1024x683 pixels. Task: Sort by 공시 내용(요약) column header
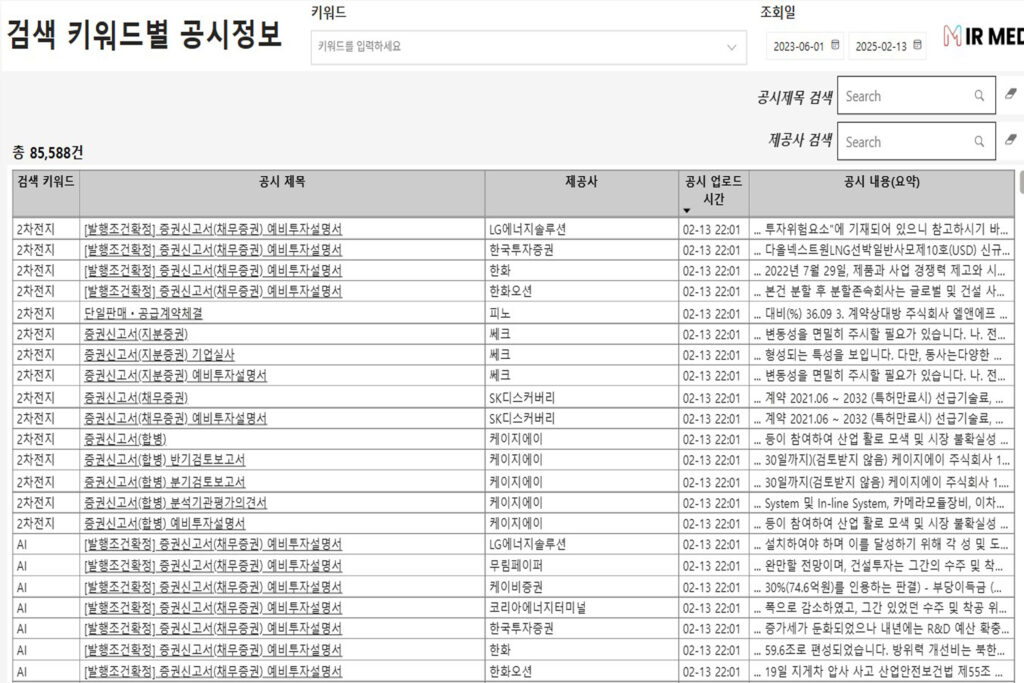pyautogui.click(x=882, y=193)
